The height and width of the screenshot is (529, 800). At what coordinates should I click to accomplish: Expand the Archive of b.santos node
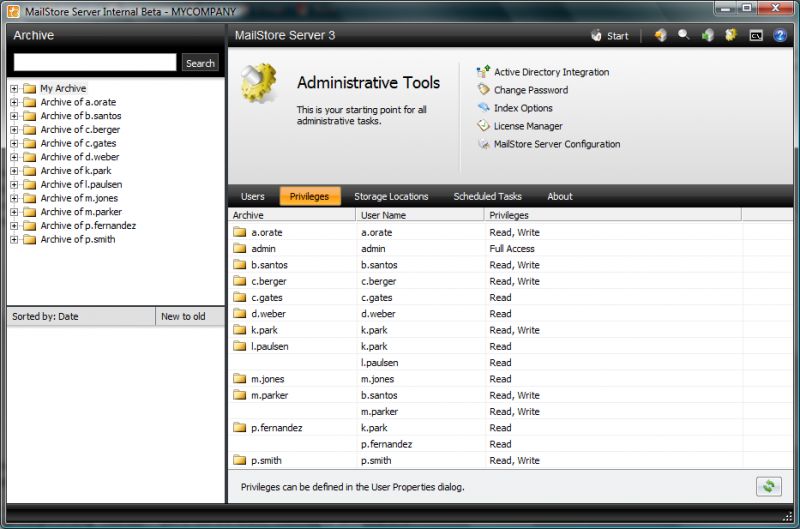click(x=14, y=116)
